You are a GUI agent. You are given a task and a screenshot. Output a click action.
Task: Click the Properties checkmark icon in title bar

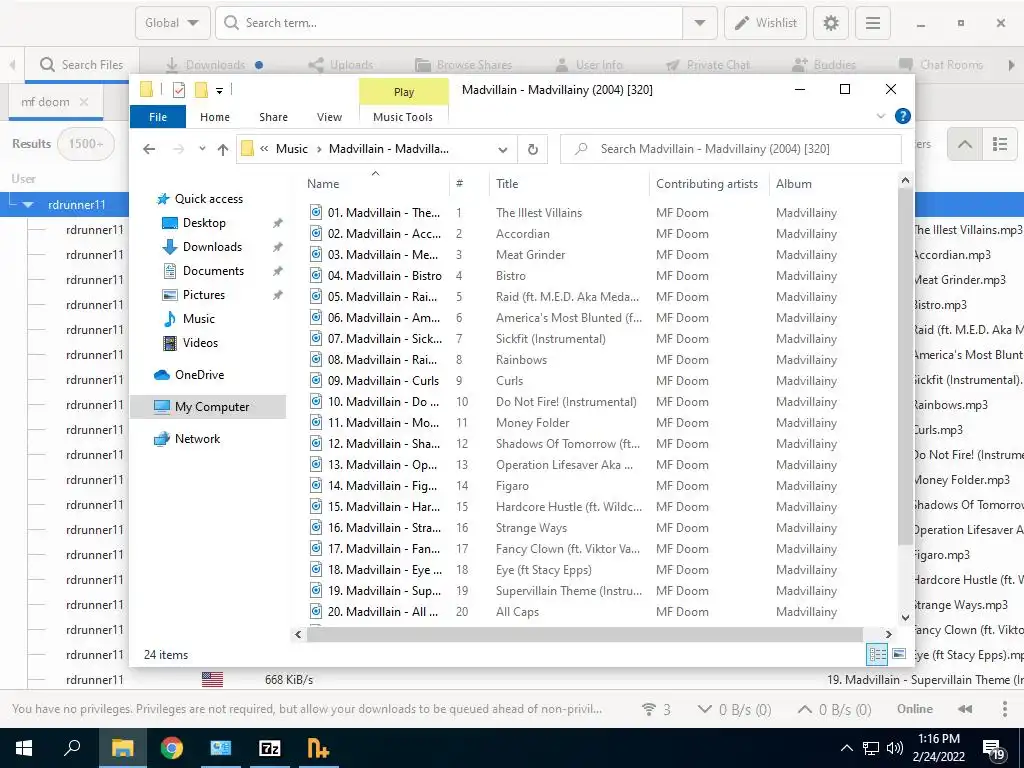(x=179, y=90)
